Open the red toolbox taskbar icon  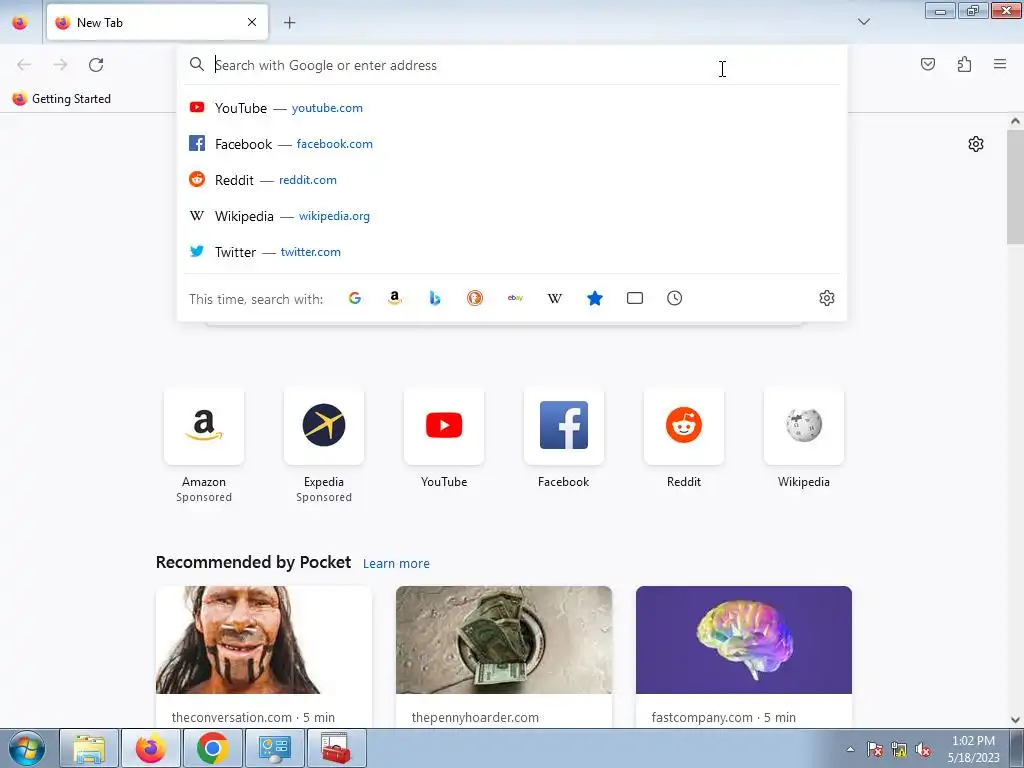[336, 748]
